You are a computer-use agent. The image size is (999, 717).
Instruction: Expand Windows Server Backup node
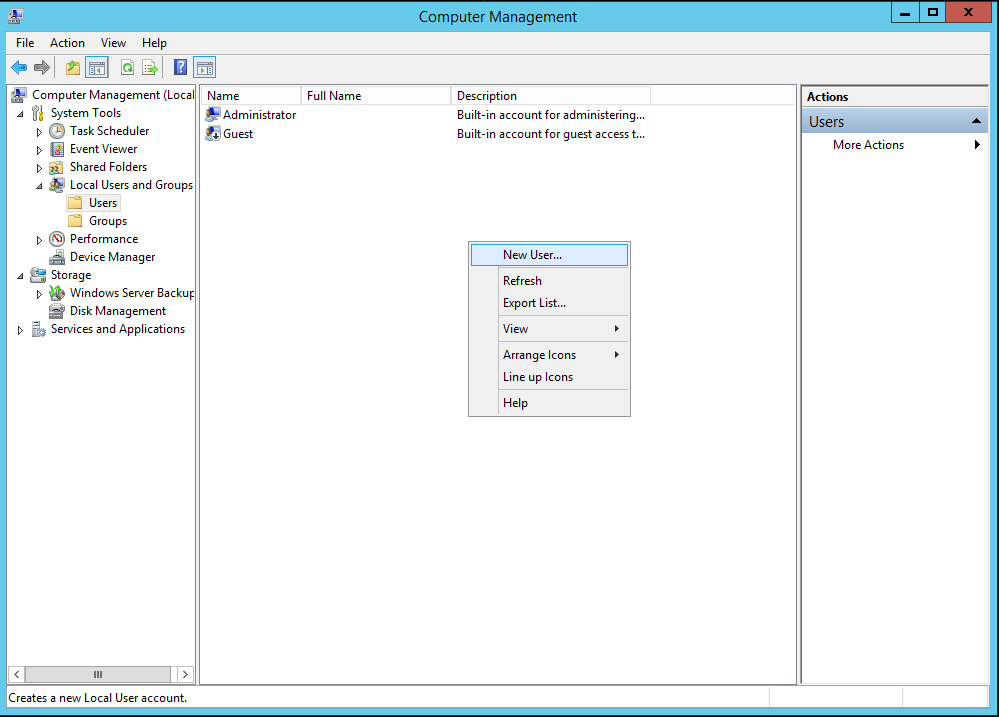click(x=39, y=294)
